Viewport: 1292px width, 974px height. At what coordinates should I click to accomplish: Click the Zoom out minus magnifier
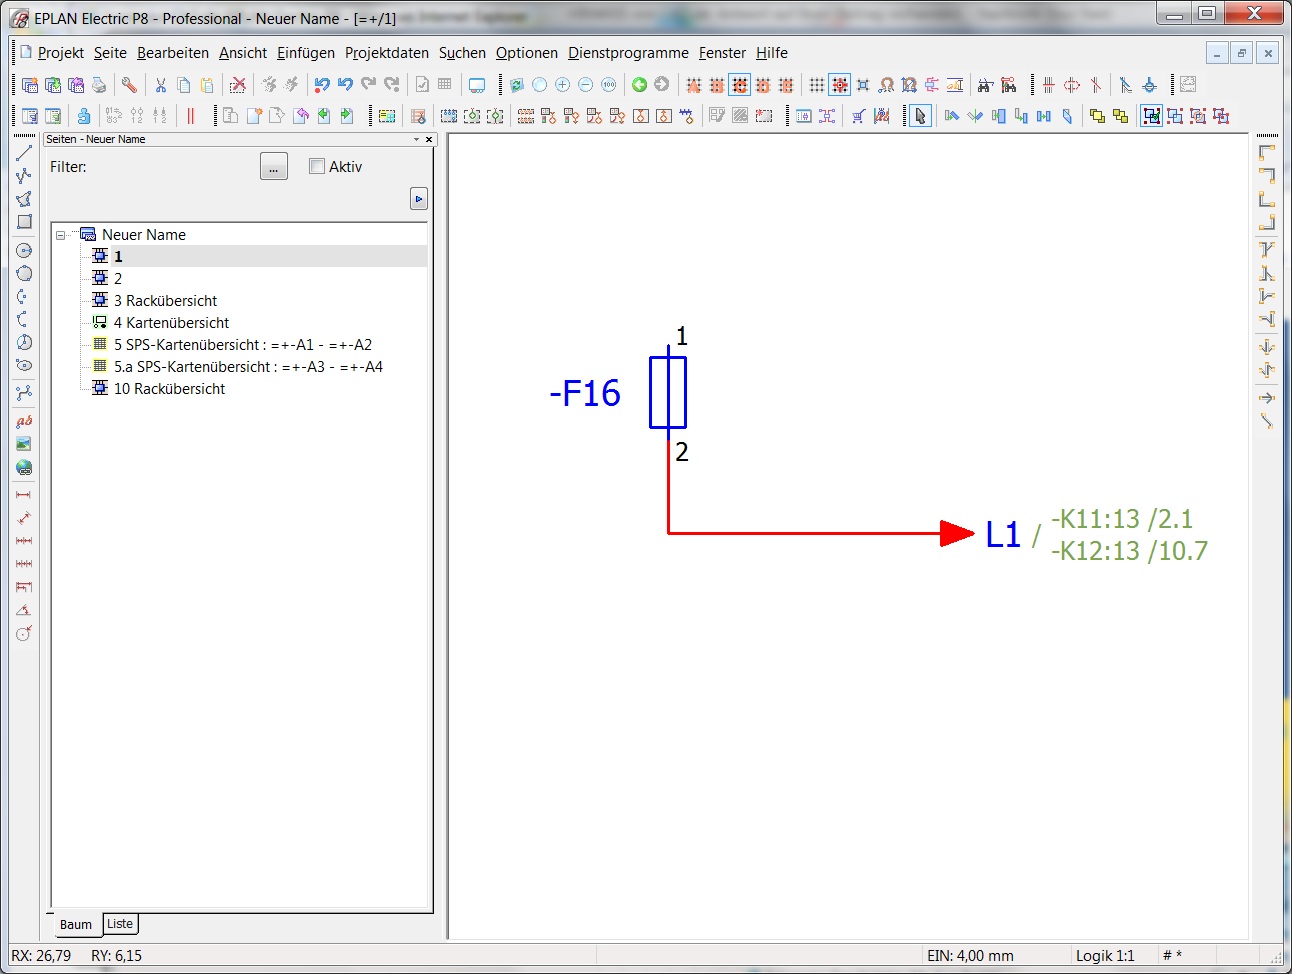pyautogui.click(x=585, y=85)
